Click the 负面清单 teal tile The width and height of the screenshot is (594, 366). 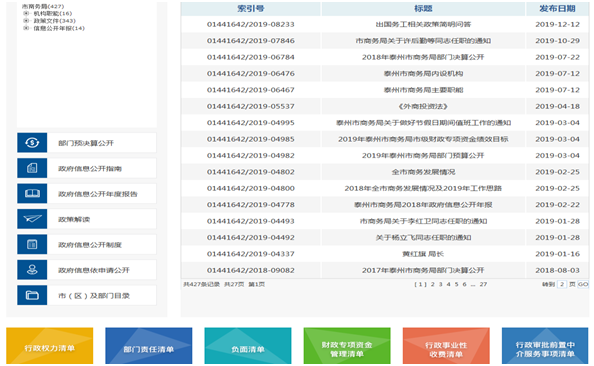pyautogui.click(x=248, y=346)
